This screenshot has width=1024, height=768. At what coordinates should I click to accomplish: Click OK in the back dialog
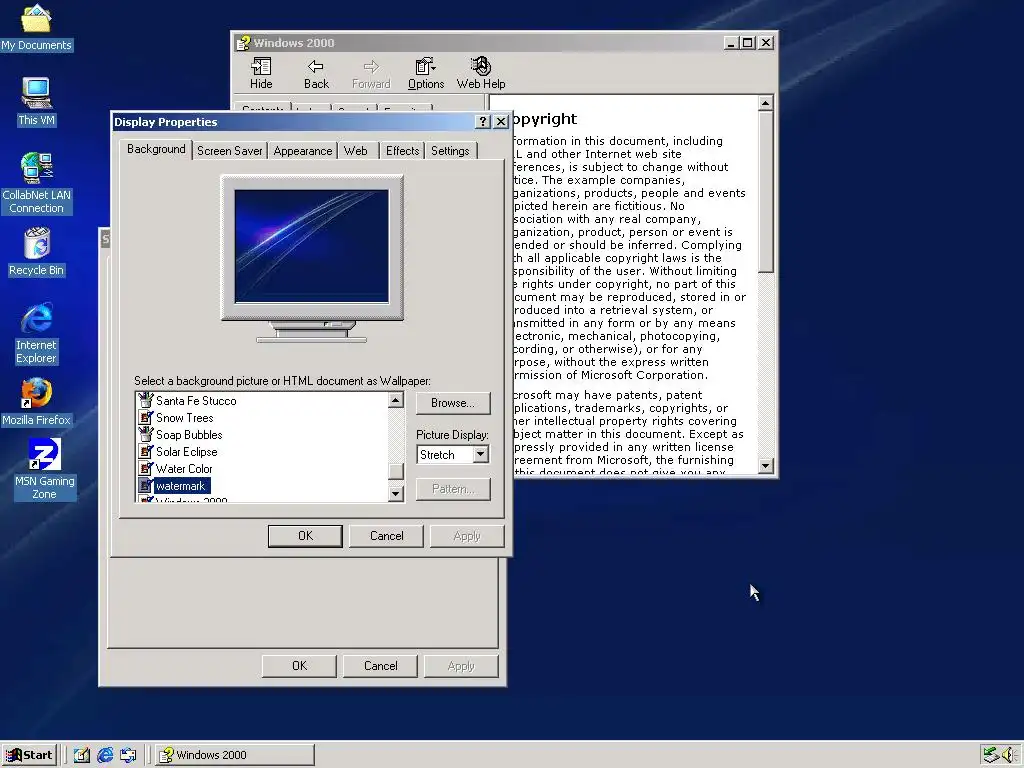pyautogui.click(x=299, y=666)
